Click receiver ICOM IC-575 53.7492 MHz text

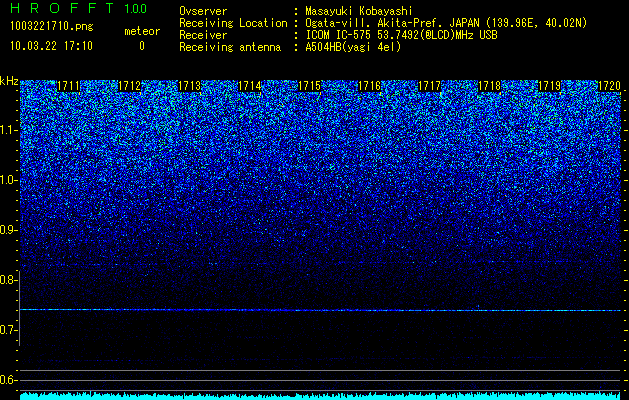click(401, 35)
